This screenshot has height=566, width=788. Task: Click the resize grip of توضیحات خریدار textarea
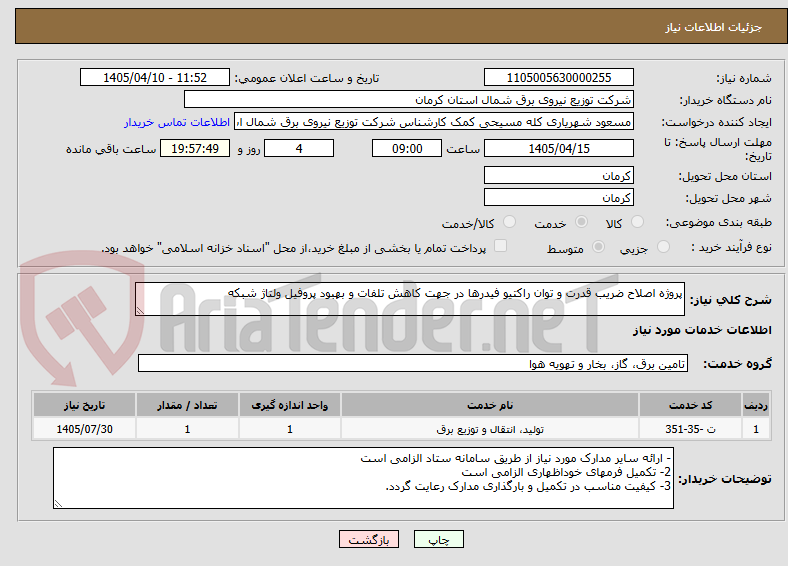(x=58, y=504)
